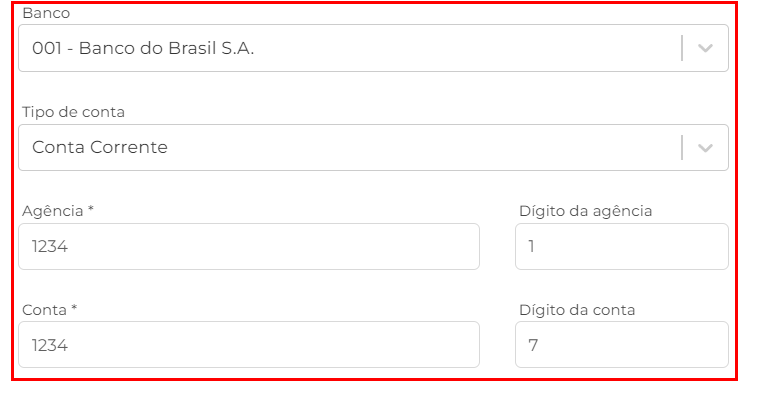
Task: Click the asterisk next to Agência
Action: pos(91,209)
